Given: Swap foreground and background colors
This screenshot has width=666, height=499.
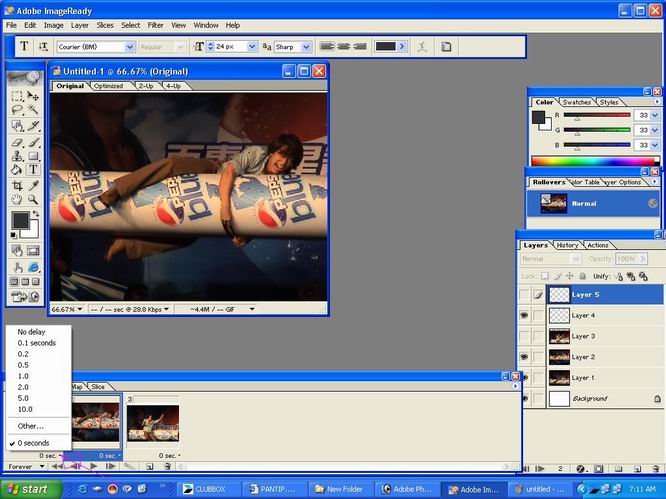Looking at the screenshot, I should (36, 214).
